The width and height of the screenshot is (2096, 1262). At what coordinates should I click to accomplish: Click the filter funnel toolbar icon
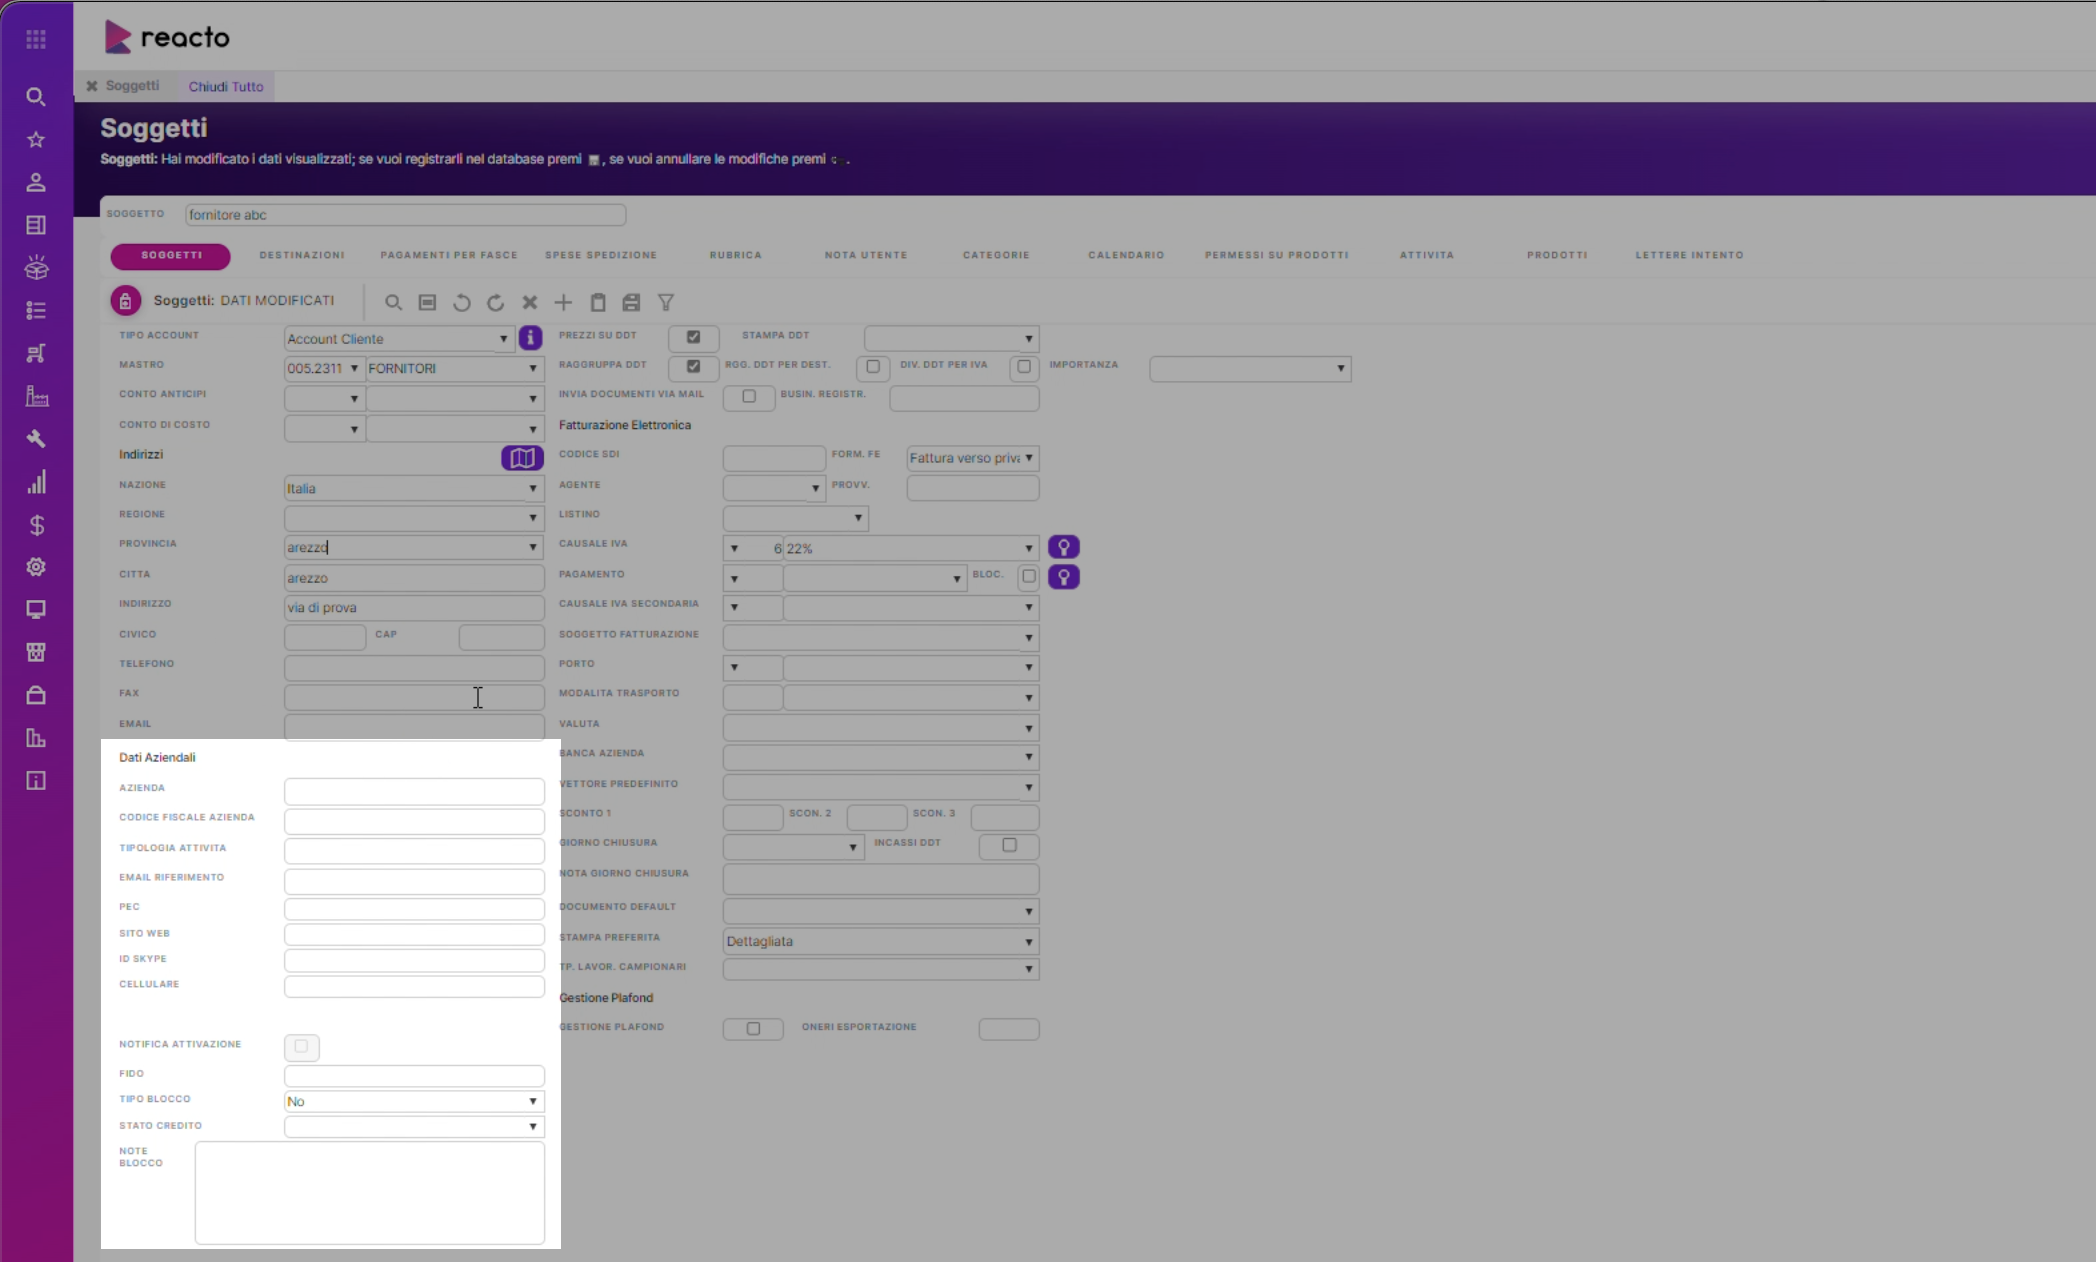click(665, 302)
